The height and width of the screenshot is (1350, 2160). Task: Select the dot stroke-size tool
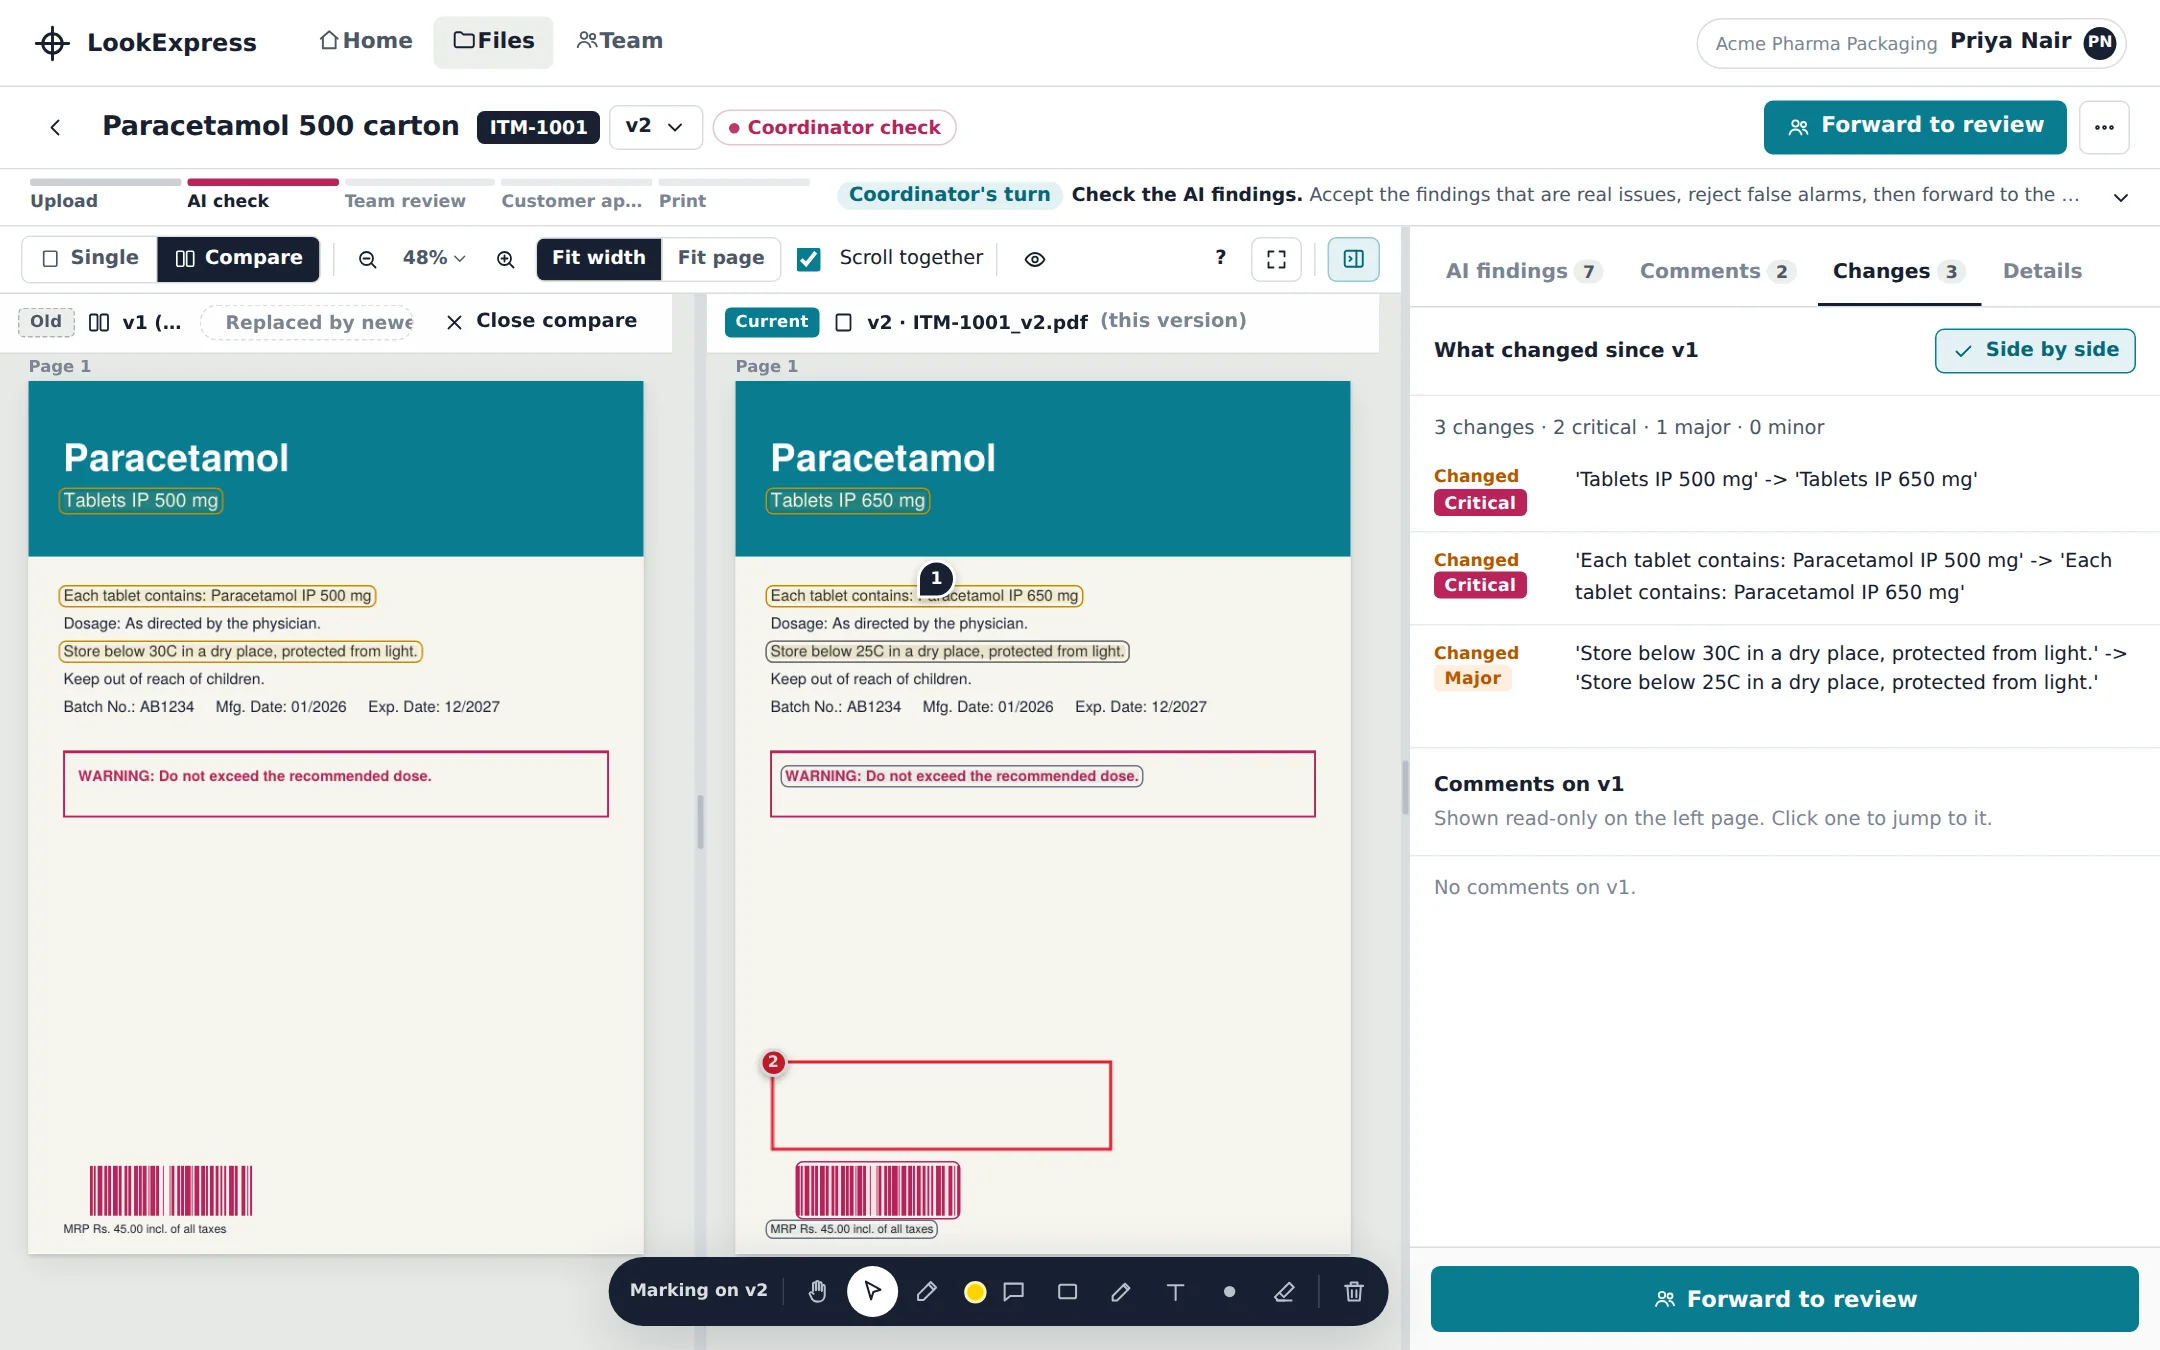[1229, 1292]
